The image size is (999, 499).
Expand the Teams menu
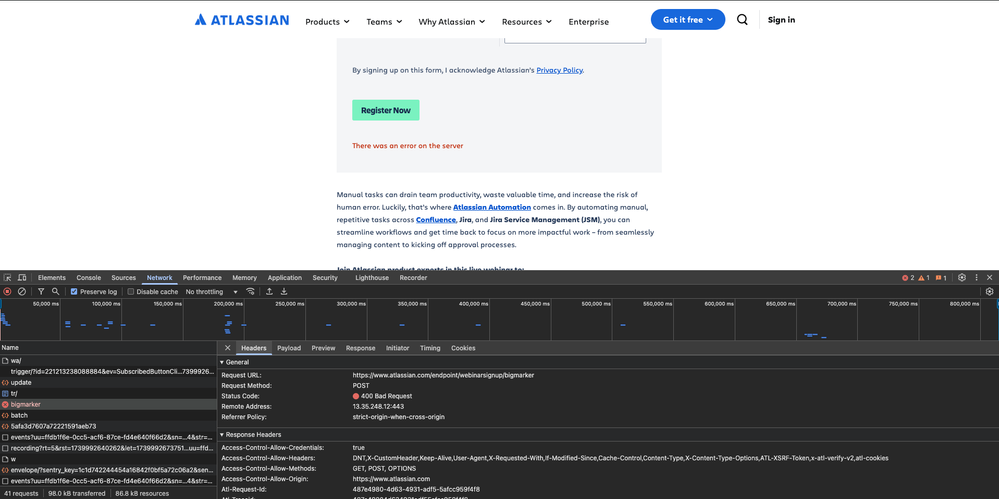click(x=384, y=22)
